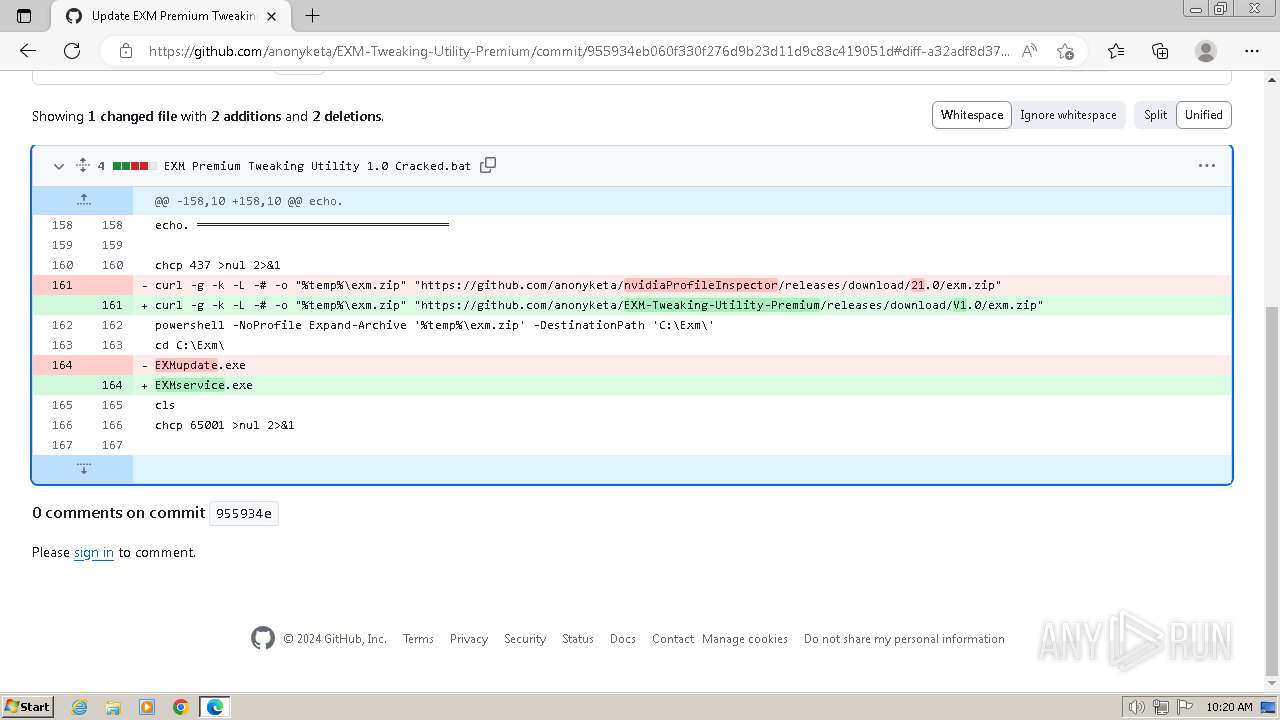Click commit hash 955934e
Viewport: 1280px width, 720px height.
tap(244, 513)
